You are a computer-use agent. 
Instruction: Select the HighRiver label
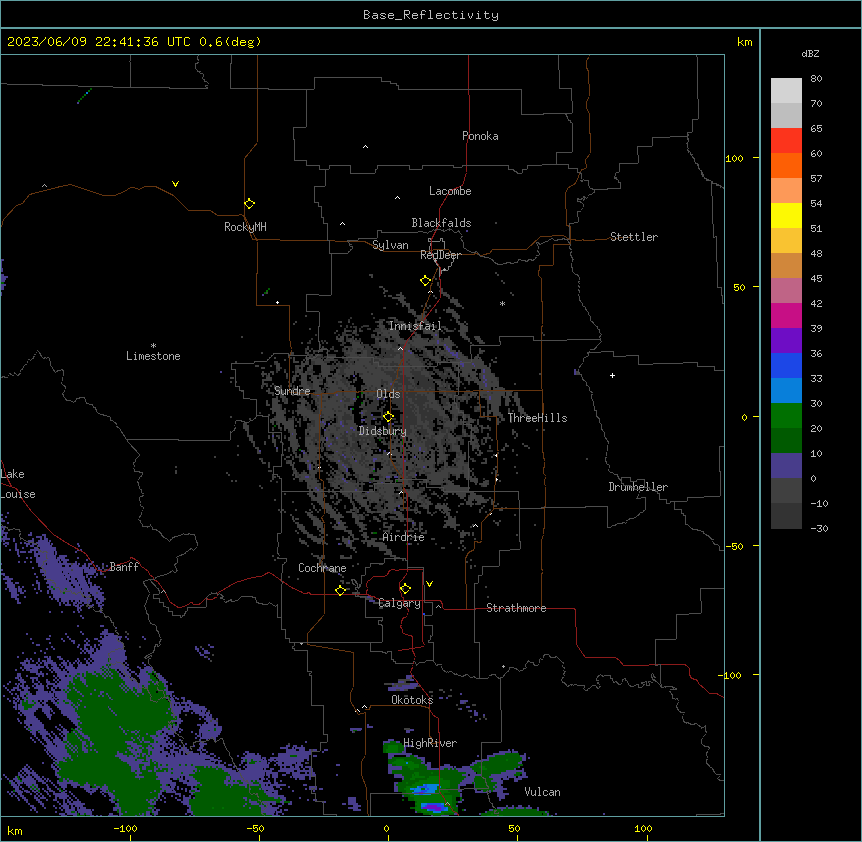pyautogui.click(x=430, y=743)
